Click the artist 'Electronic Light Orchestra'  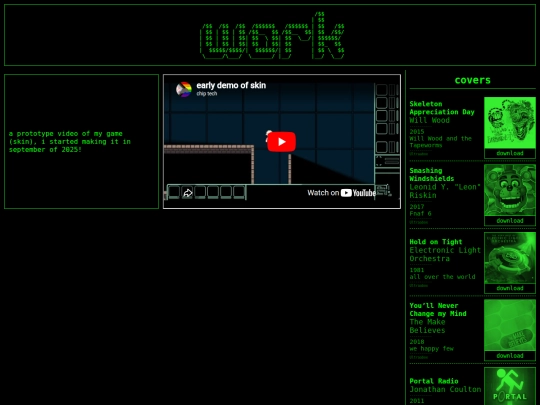(445, 254)
